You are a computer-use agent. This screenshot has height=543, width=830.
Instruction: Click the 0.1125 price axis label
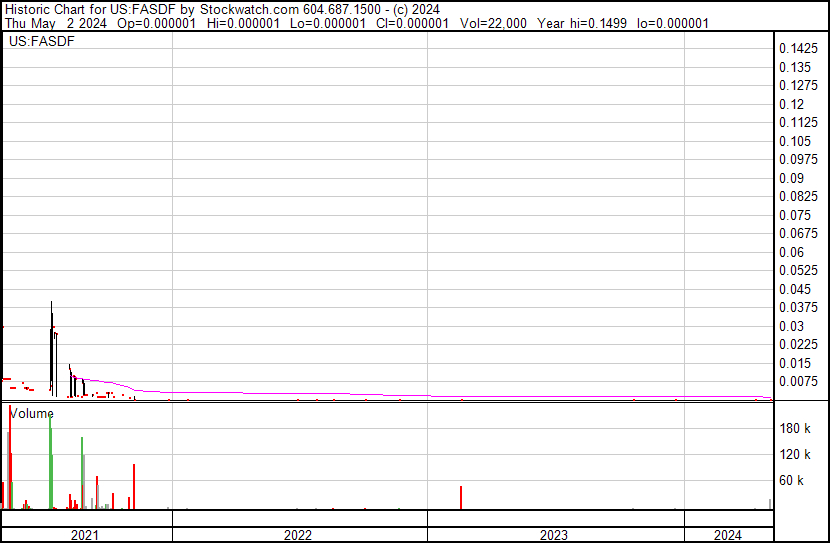[798, 123]
